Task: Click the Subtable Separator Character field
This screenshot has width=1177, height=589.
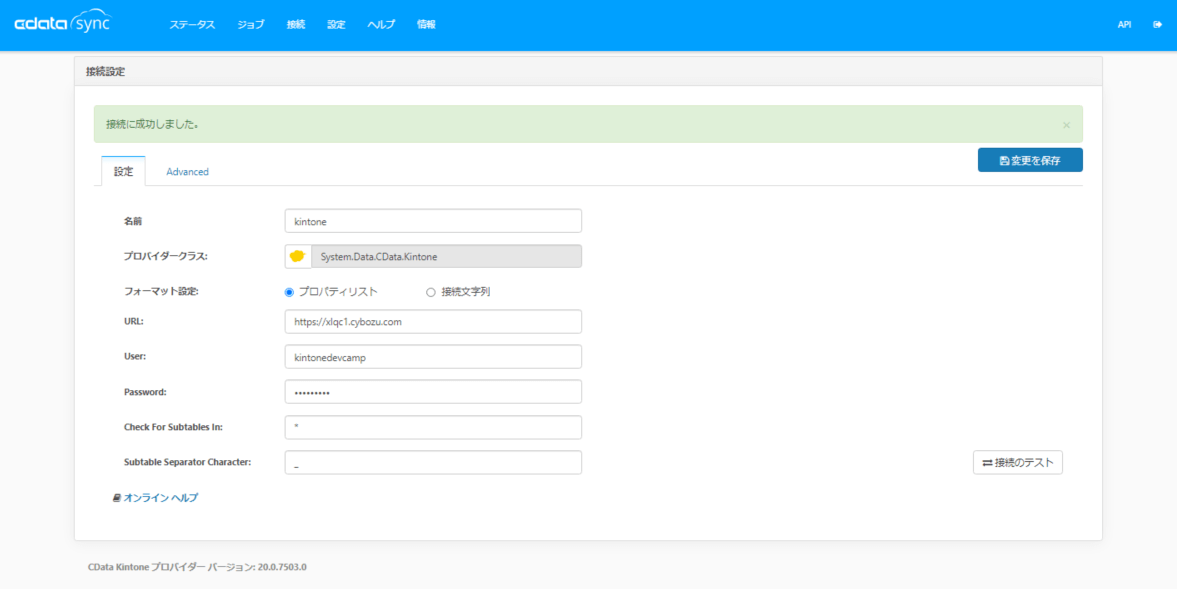Action: [433, 462]
